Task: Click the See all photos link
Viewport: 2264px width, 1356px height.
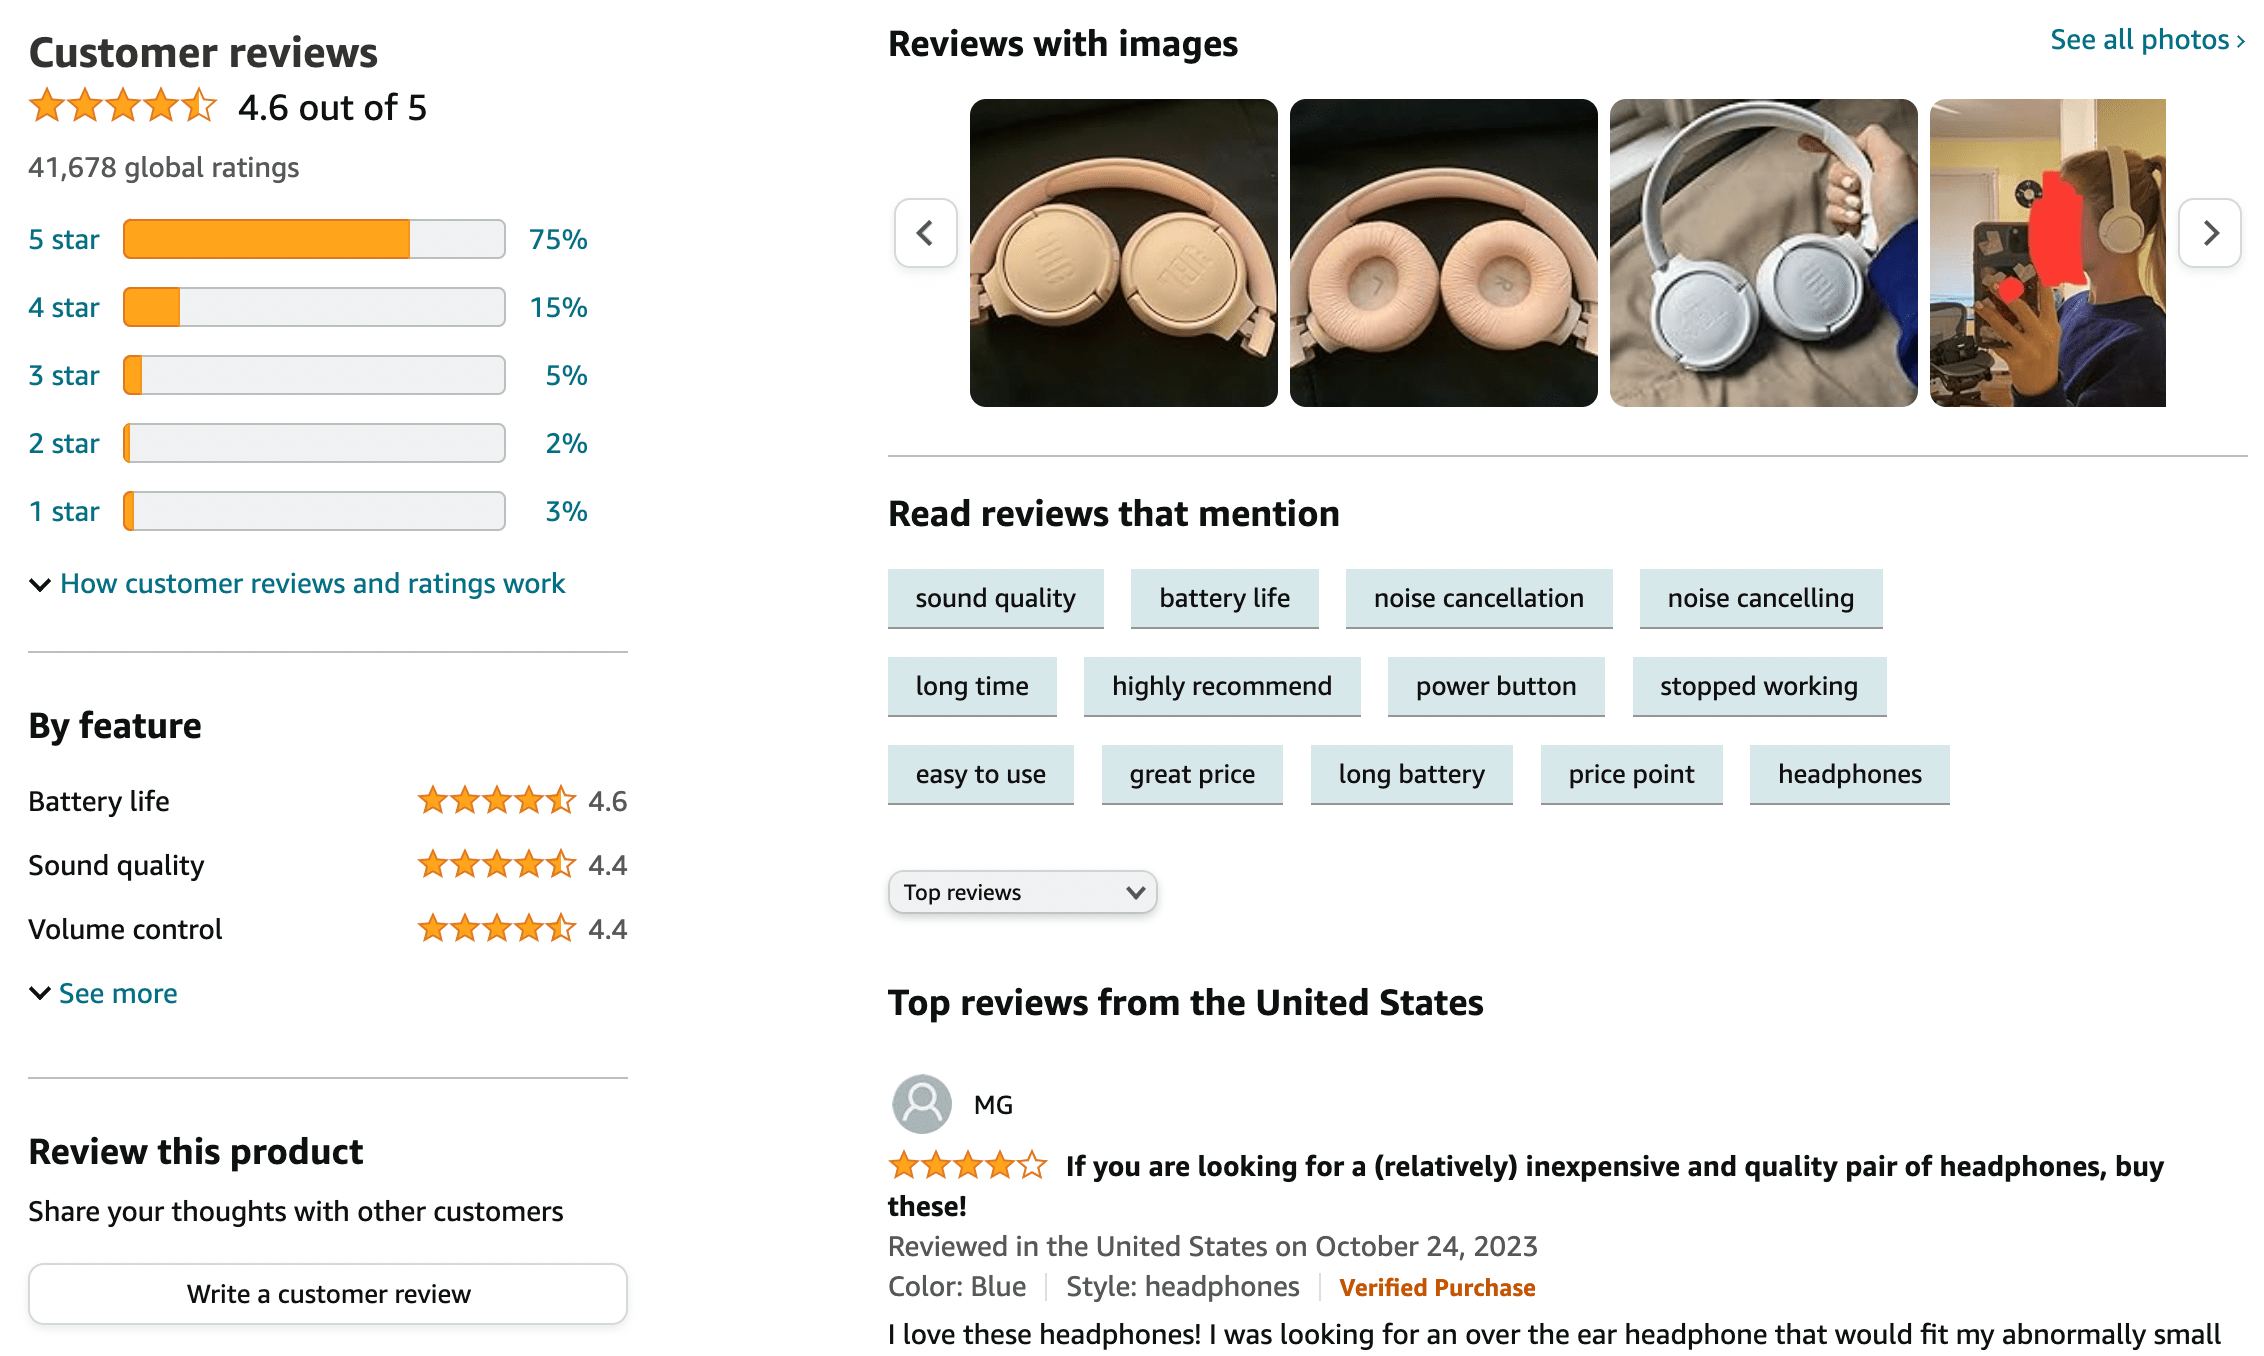Action: (x=2141, y=40)
